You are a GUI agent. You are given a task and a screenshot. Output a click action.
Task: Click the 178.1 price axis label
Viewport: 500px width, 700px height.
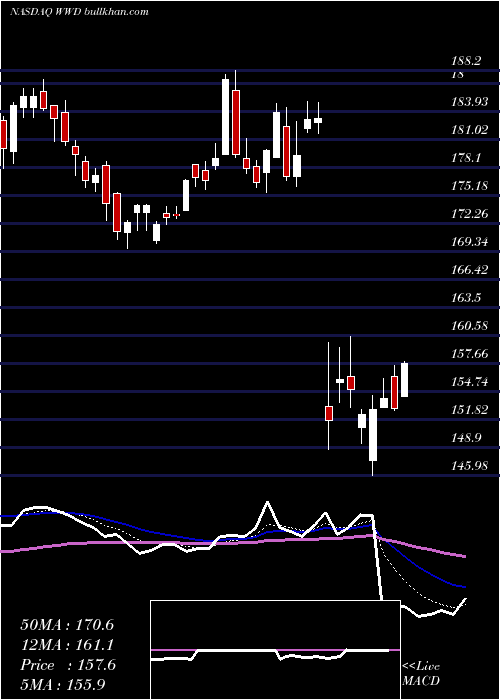[467, 158]
